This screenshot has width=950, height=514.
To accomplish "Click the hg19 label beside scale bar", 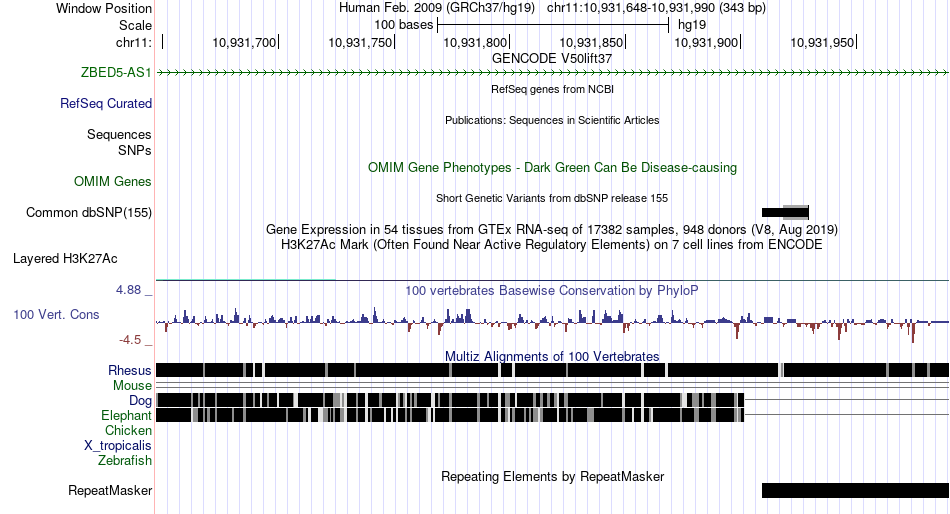I will (x=692, y=25).
